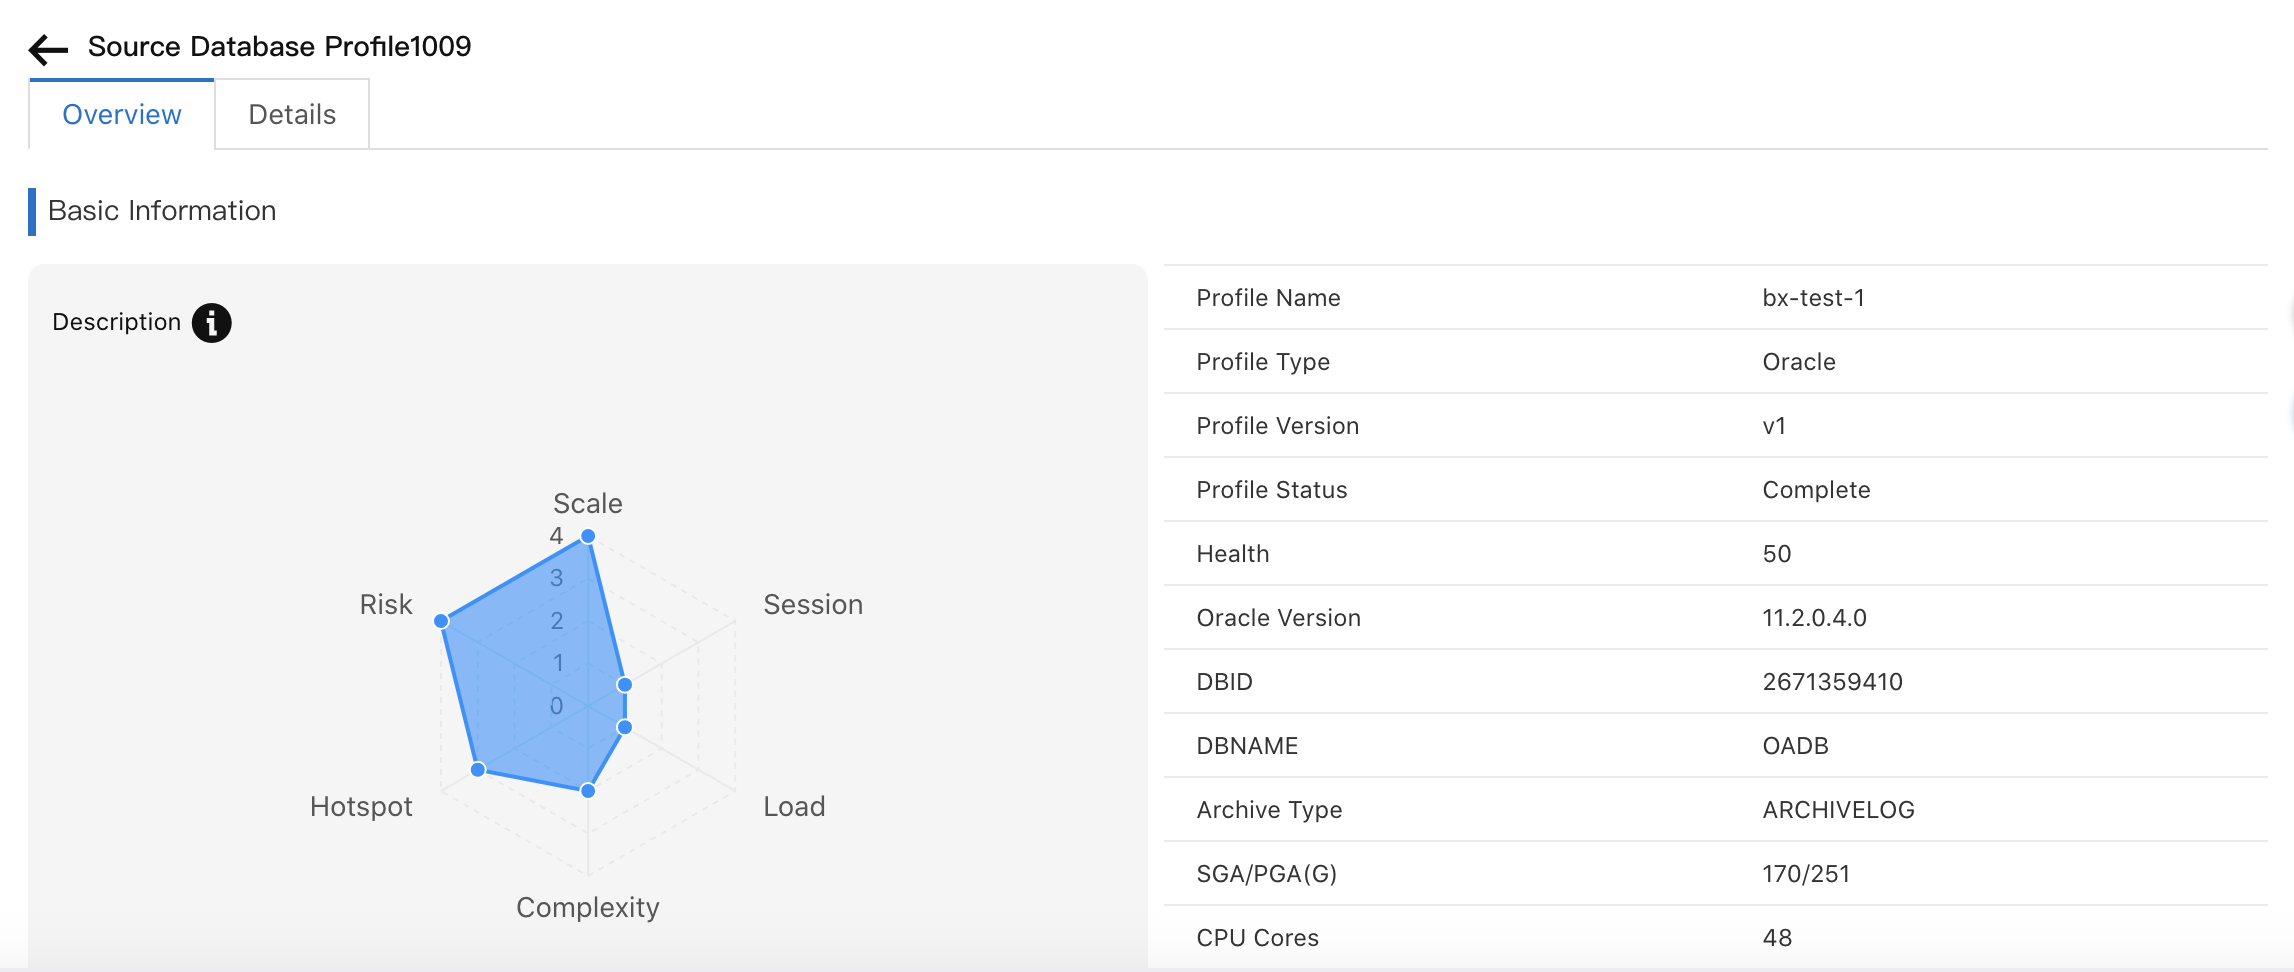Click the radar scale tick label 2
2294x972 pixels.
click(x=557, y=621)
